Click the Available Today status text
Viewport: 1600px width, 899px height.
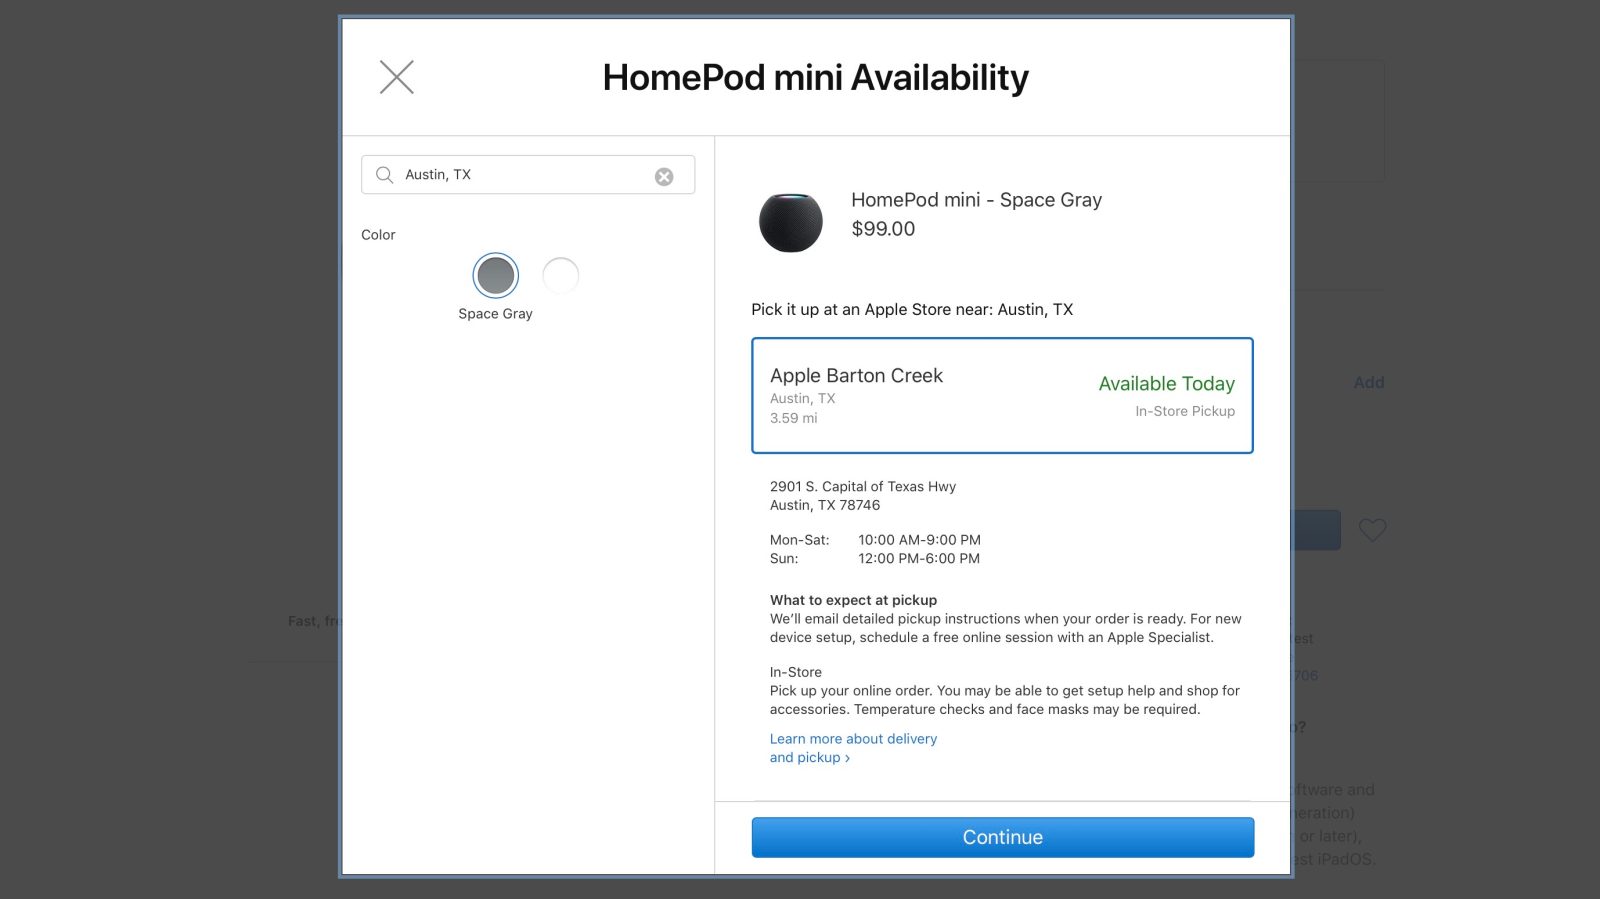[x=1166, y=384]
